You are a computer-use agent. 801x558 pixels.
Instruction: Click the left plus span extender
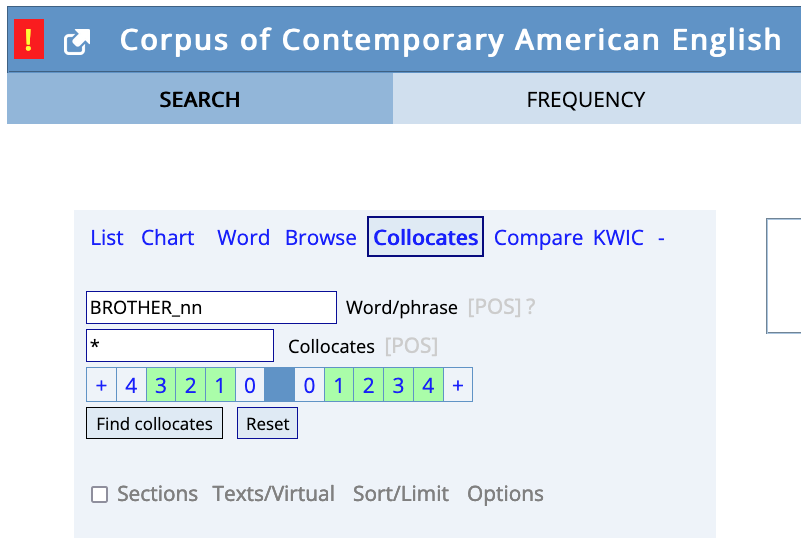point(101,385)
